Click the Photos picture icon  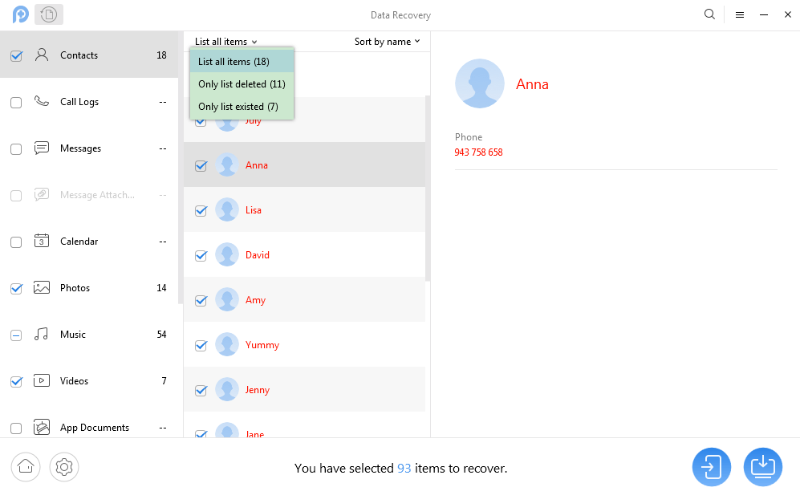41,288
